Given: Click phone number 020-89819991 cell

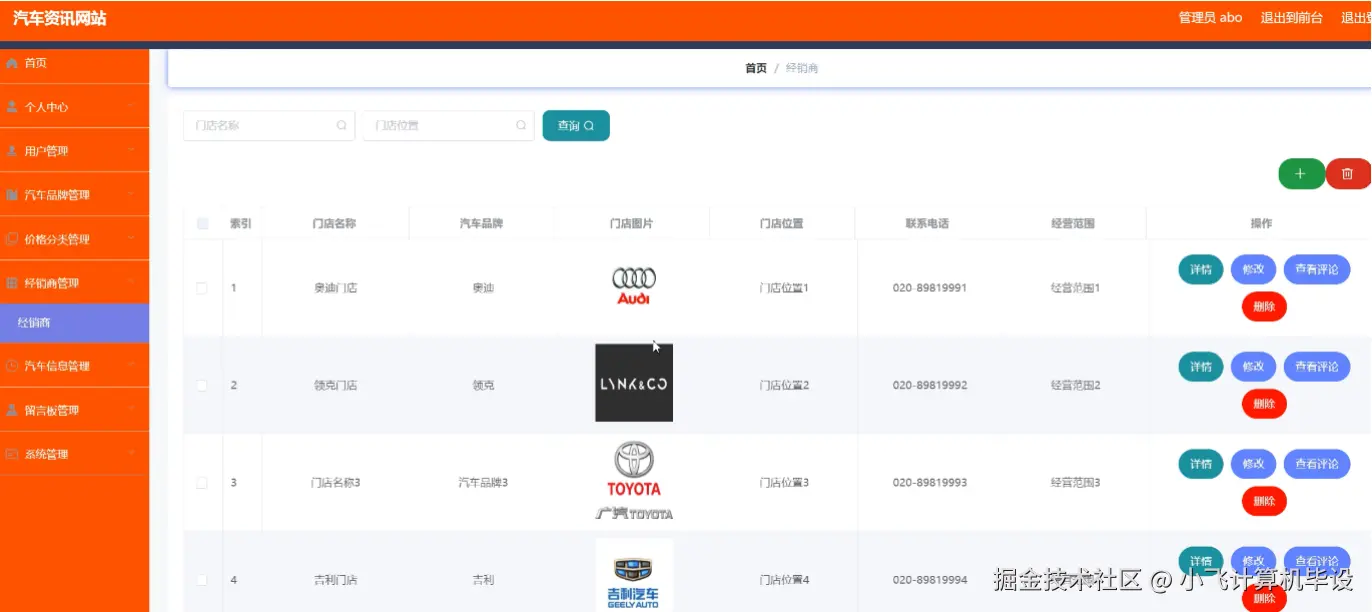Looking at the screenshot, I should (x=930, y=288).
